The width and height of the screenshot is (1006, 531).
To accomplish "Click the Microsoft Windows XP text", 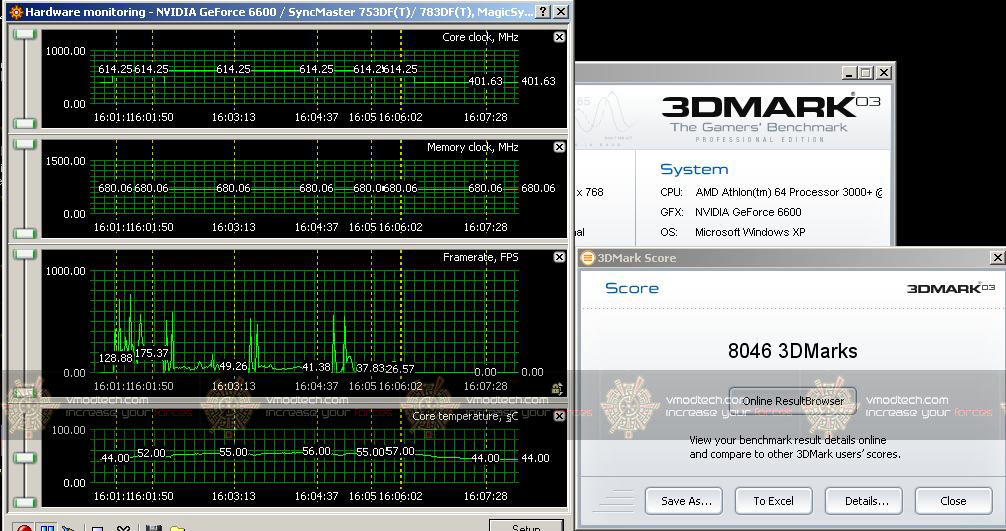I will click(750, 232).
